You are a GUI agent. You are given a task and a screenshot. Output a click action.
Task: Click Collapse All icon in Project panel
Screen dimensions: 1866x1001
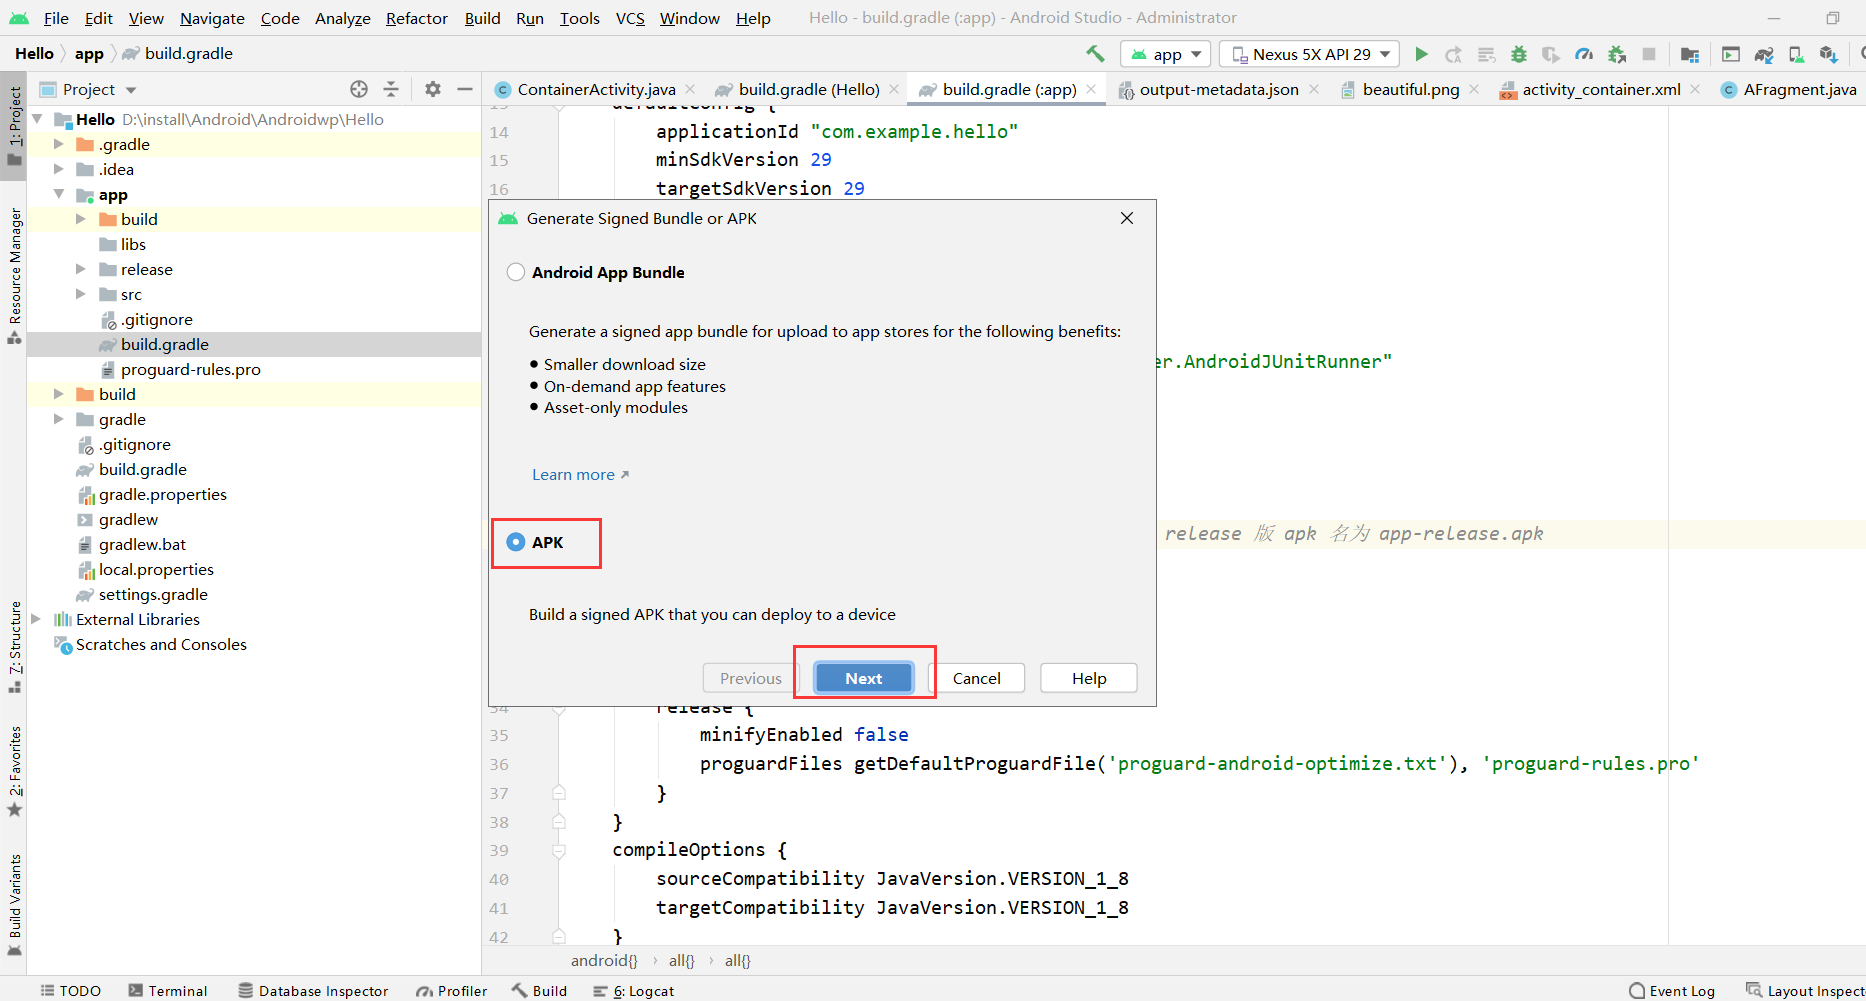391,89
